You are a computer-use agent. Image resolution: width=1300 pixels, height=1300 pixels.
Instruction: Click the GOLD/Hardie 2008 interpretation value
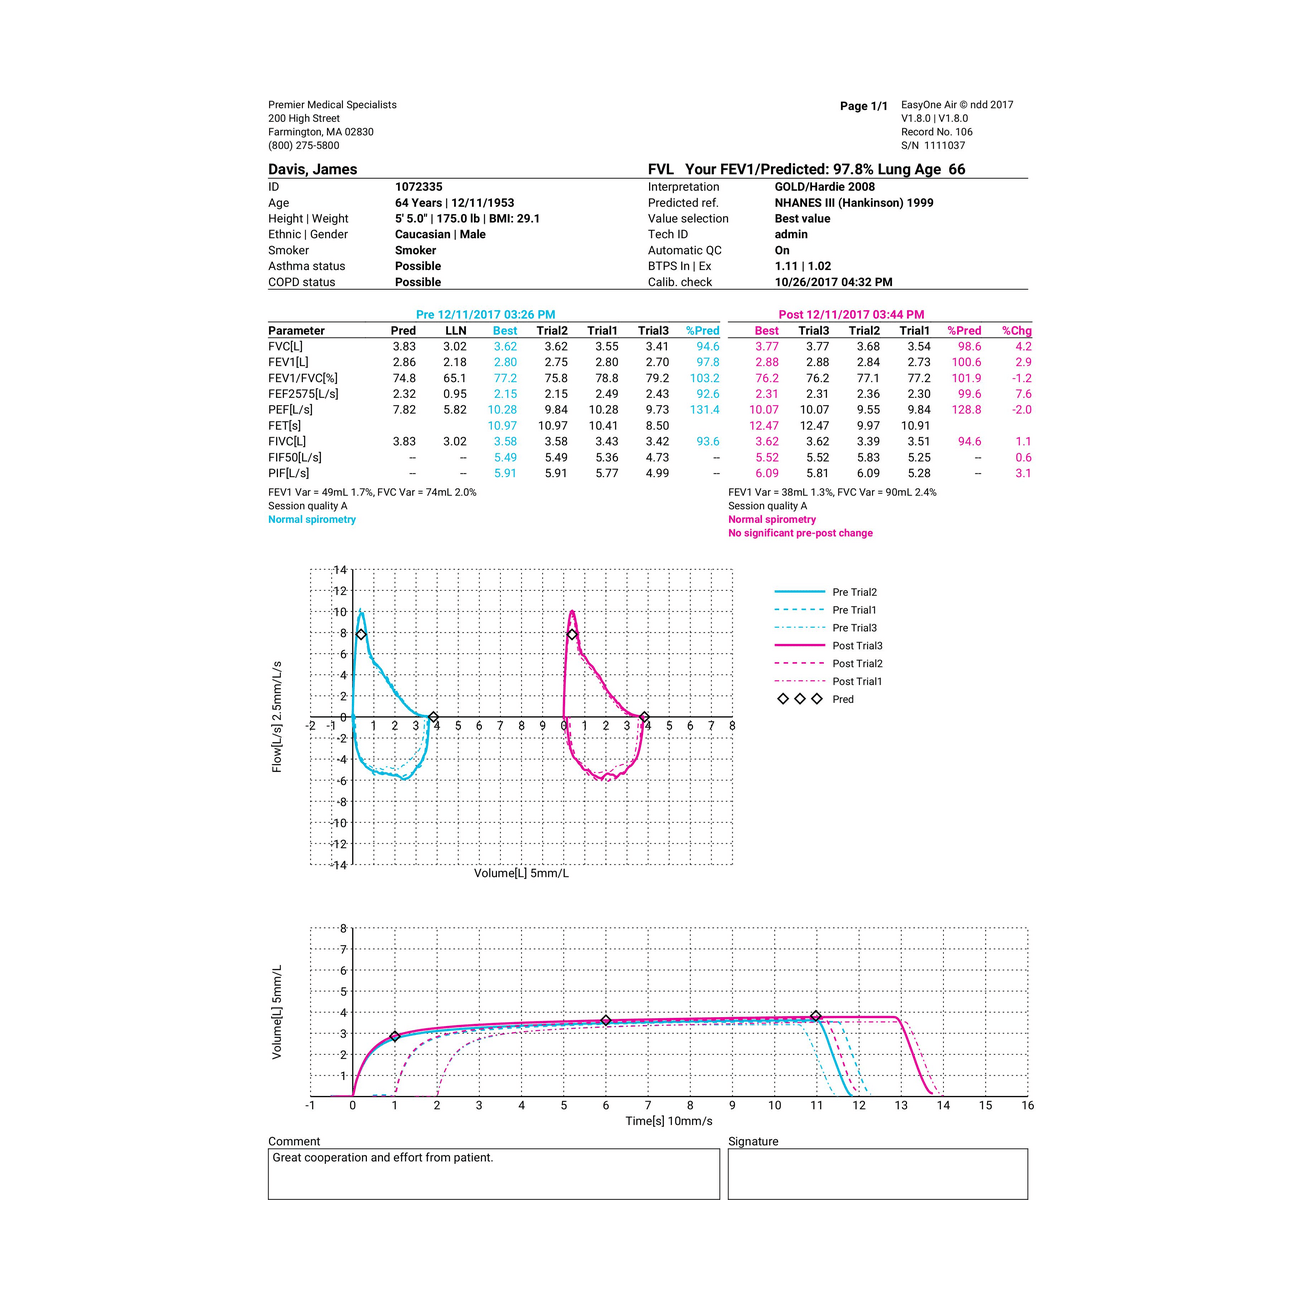824,187
